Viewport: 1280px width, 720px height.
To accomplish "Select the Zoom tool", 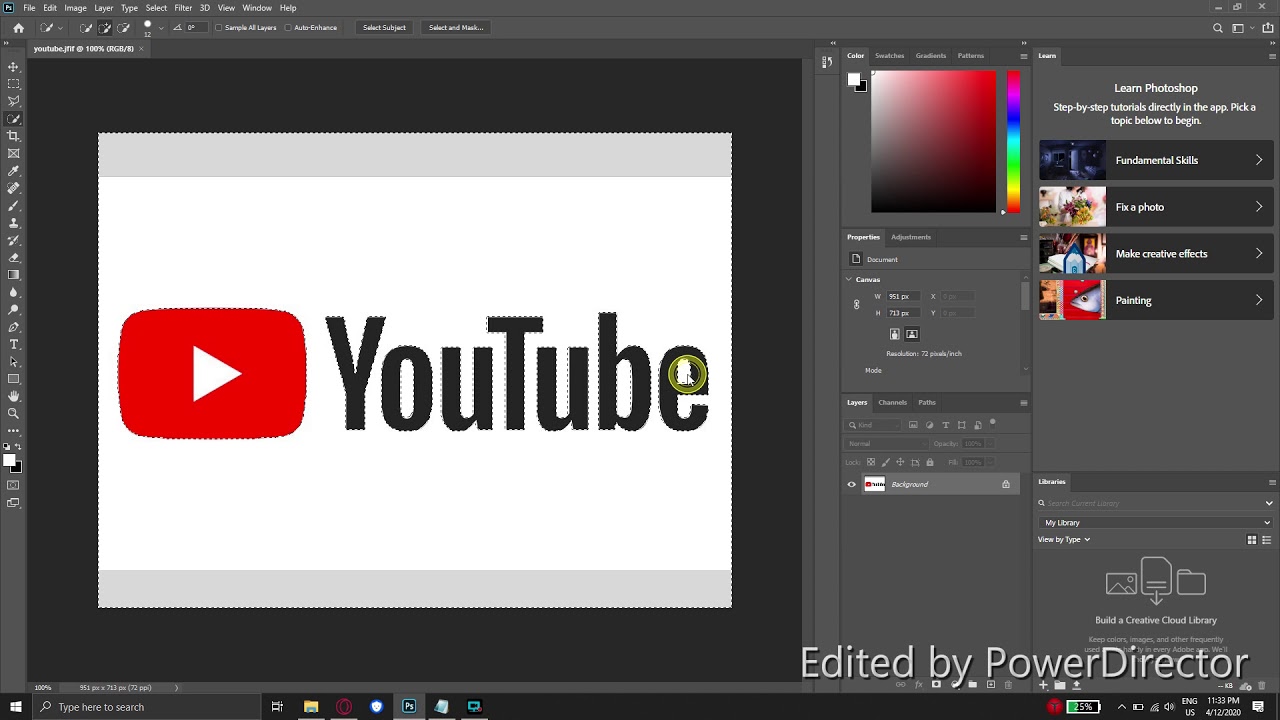I will pos(13,413).
